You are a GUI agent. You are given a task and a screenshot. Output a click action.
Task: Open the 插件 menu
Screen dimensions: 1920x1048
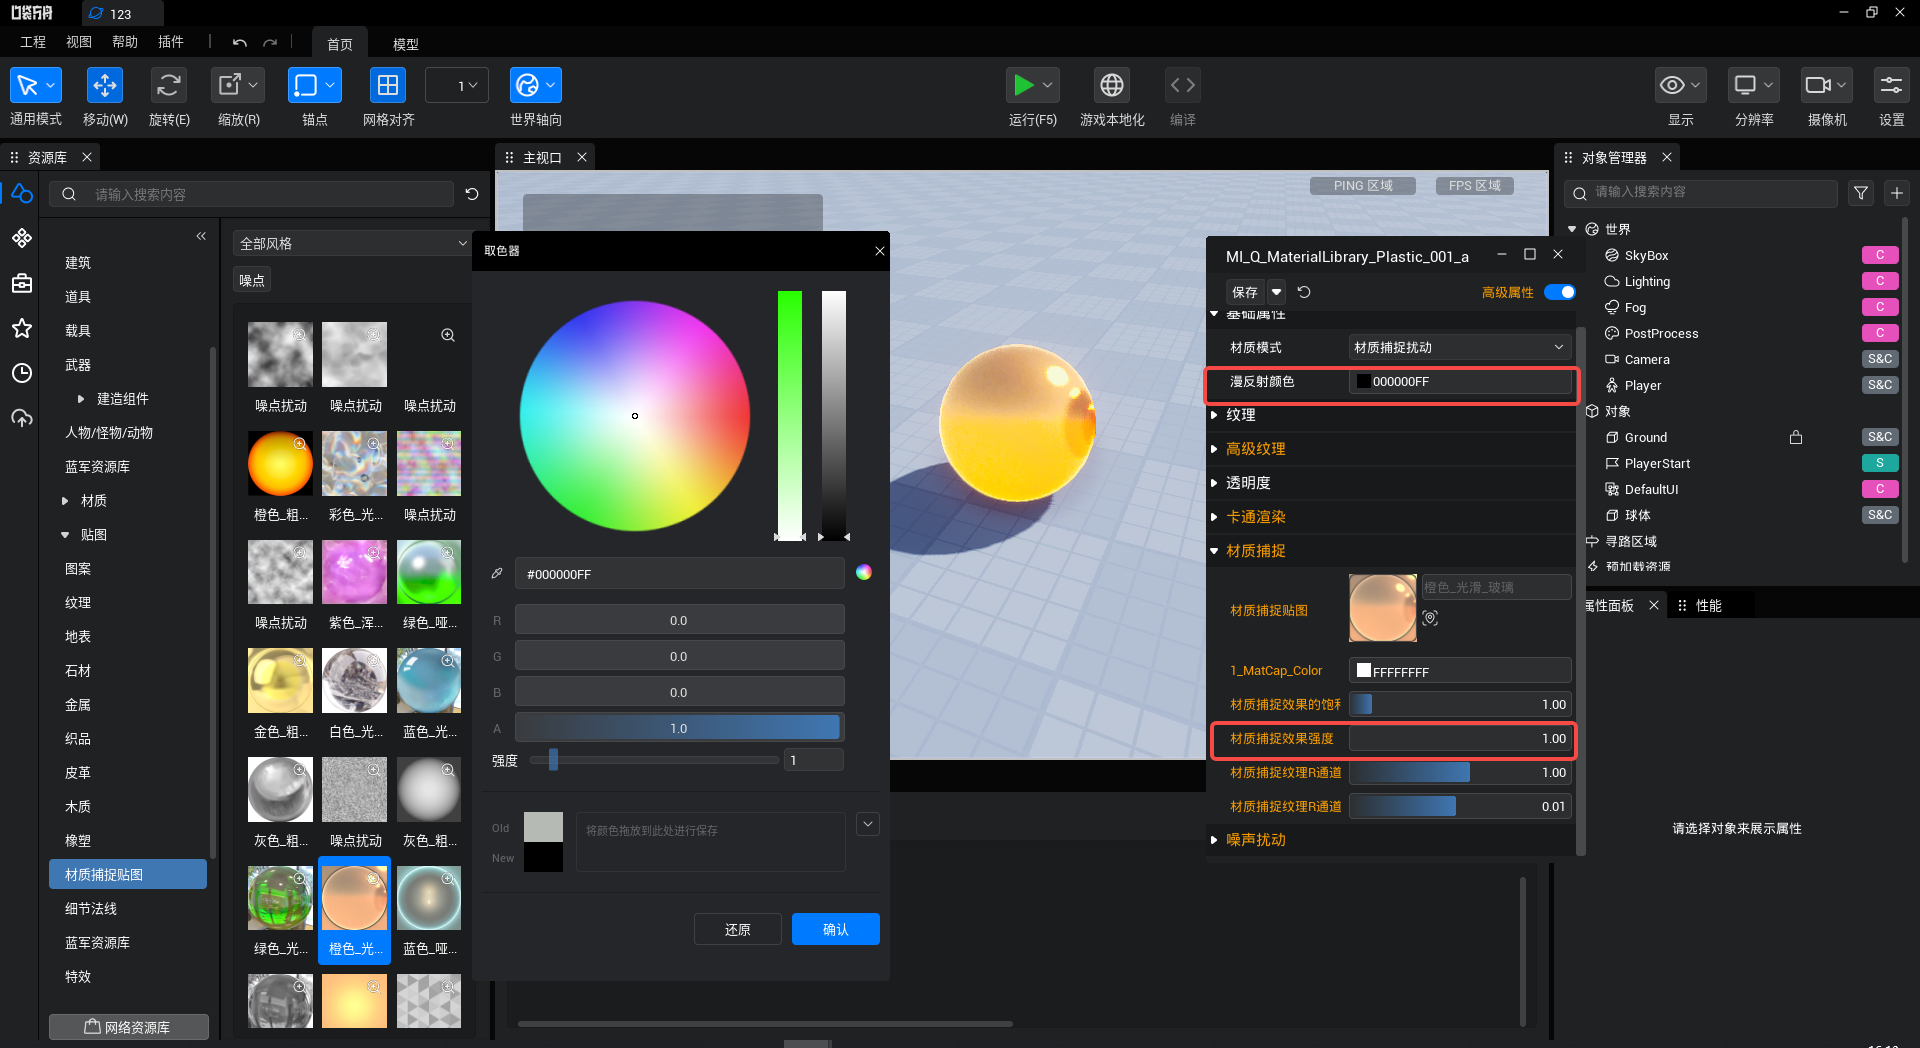[171, 42]
